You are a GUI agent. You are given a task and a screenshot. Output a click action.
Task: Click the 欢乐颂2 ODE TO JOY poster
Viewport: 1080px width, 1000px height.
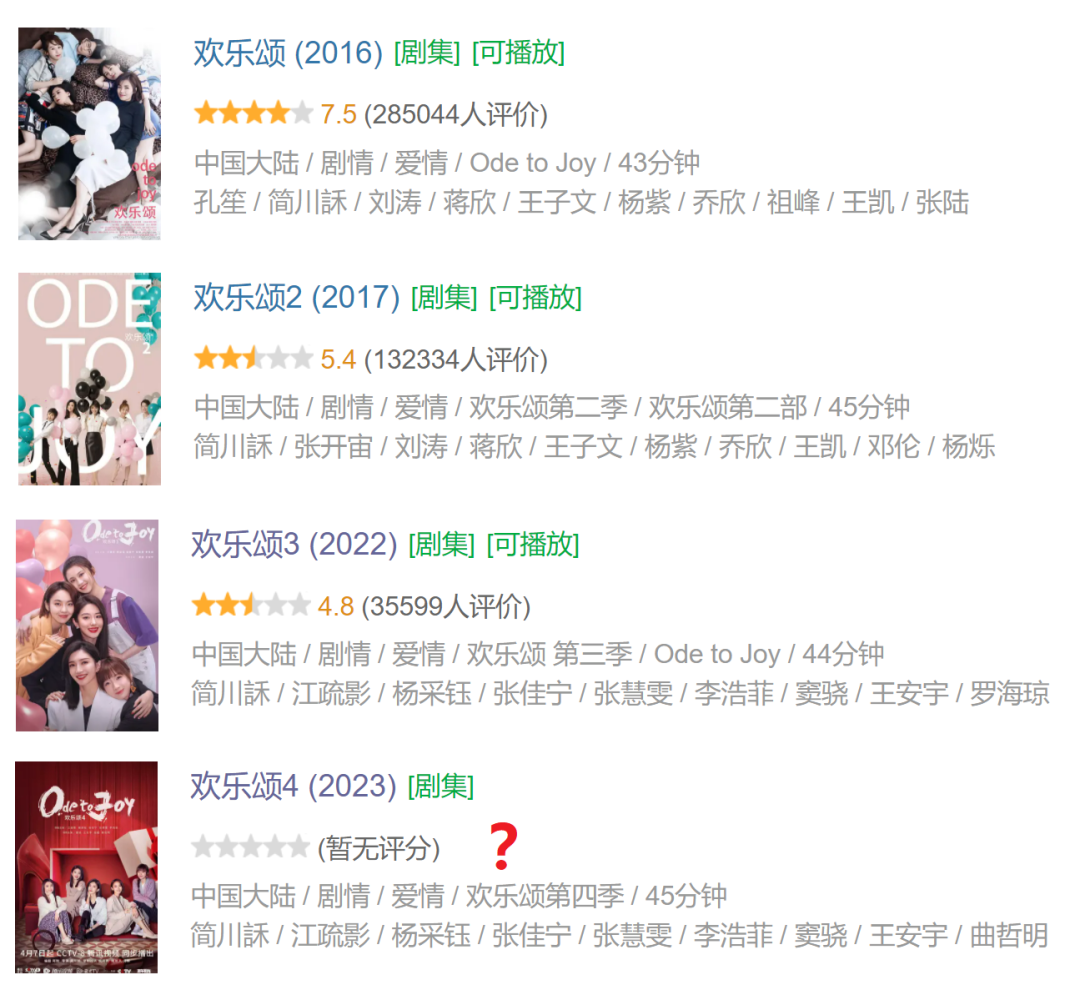89,379
